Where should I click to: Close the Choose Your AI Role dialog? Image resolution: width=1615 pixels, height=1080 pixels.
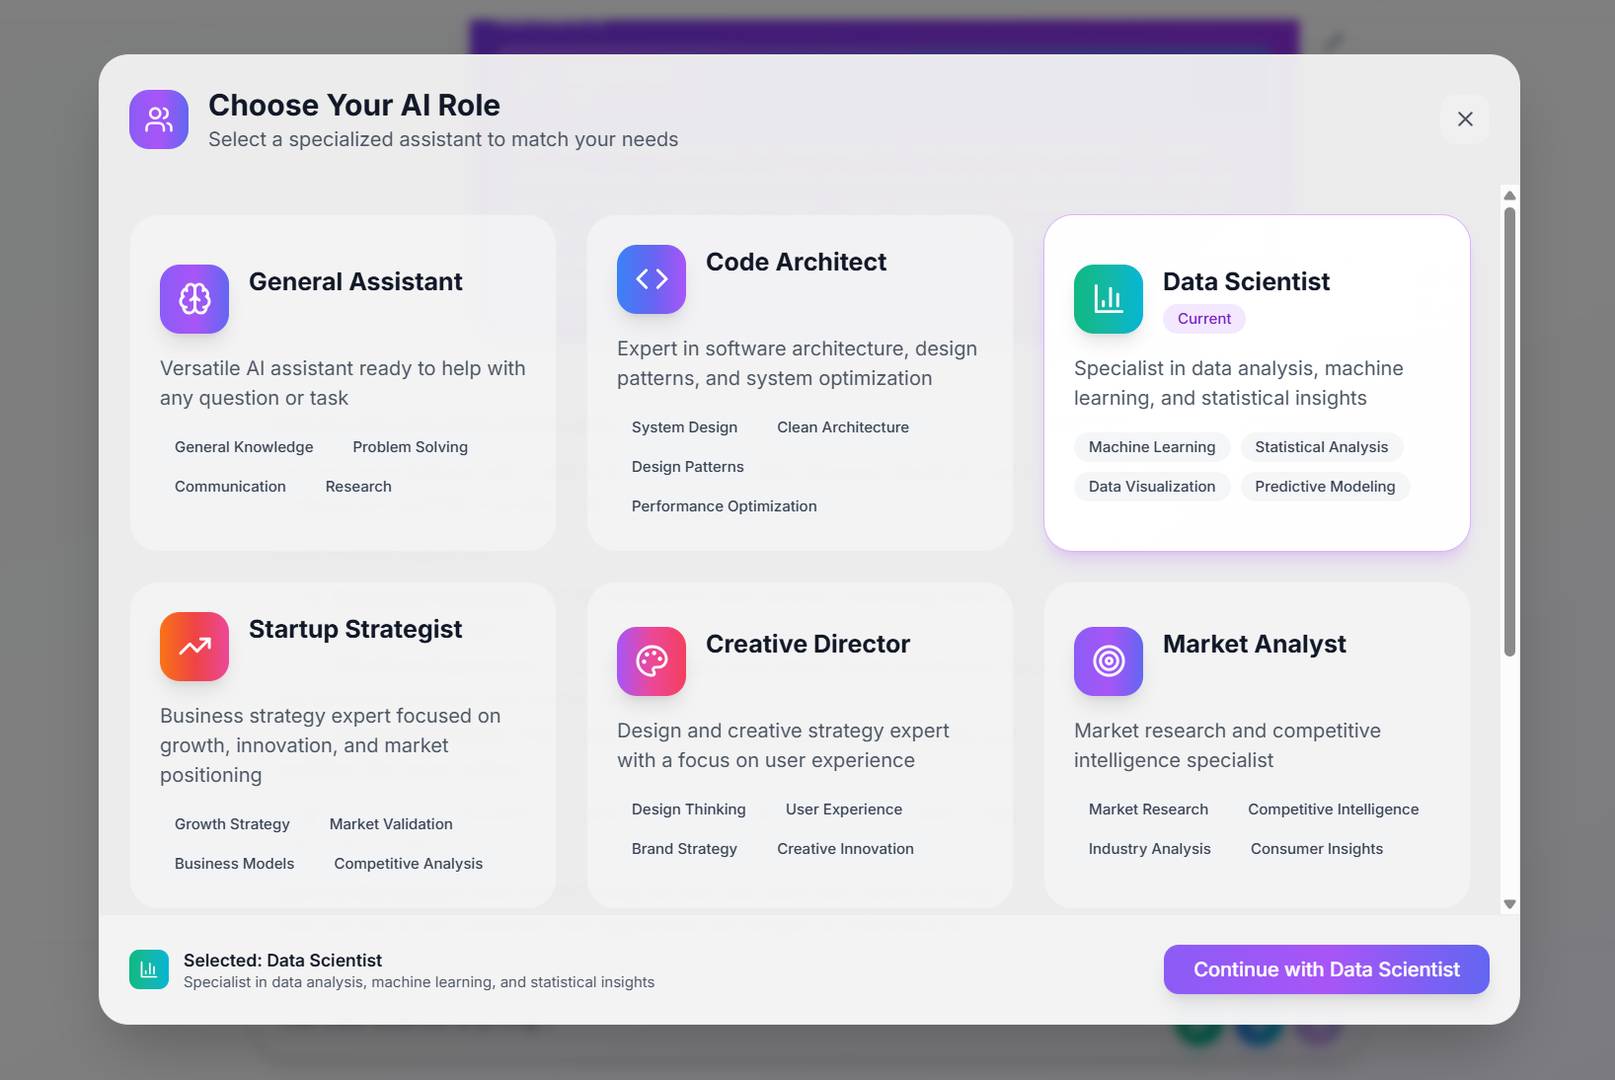[1465, 119]
